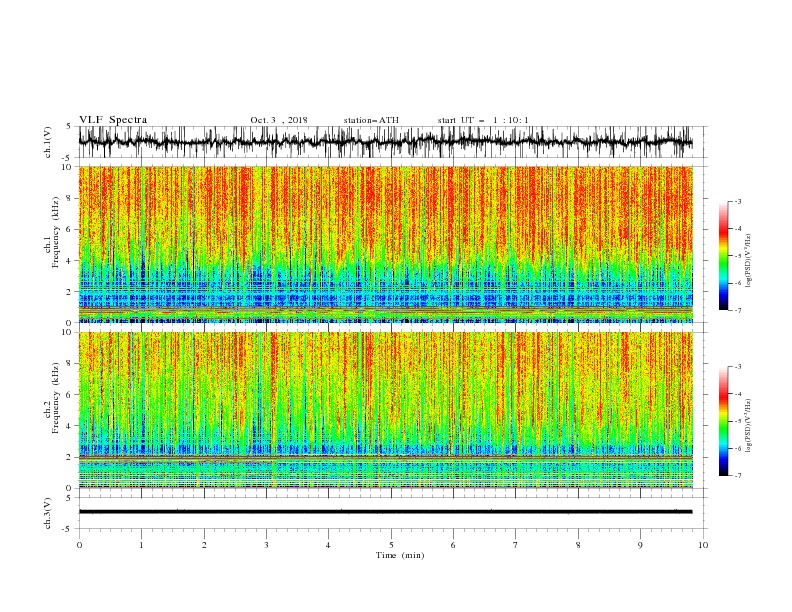Click the "station=ATH" header label
This screenshot has width=792, height=612.
(x=371, y=120)
